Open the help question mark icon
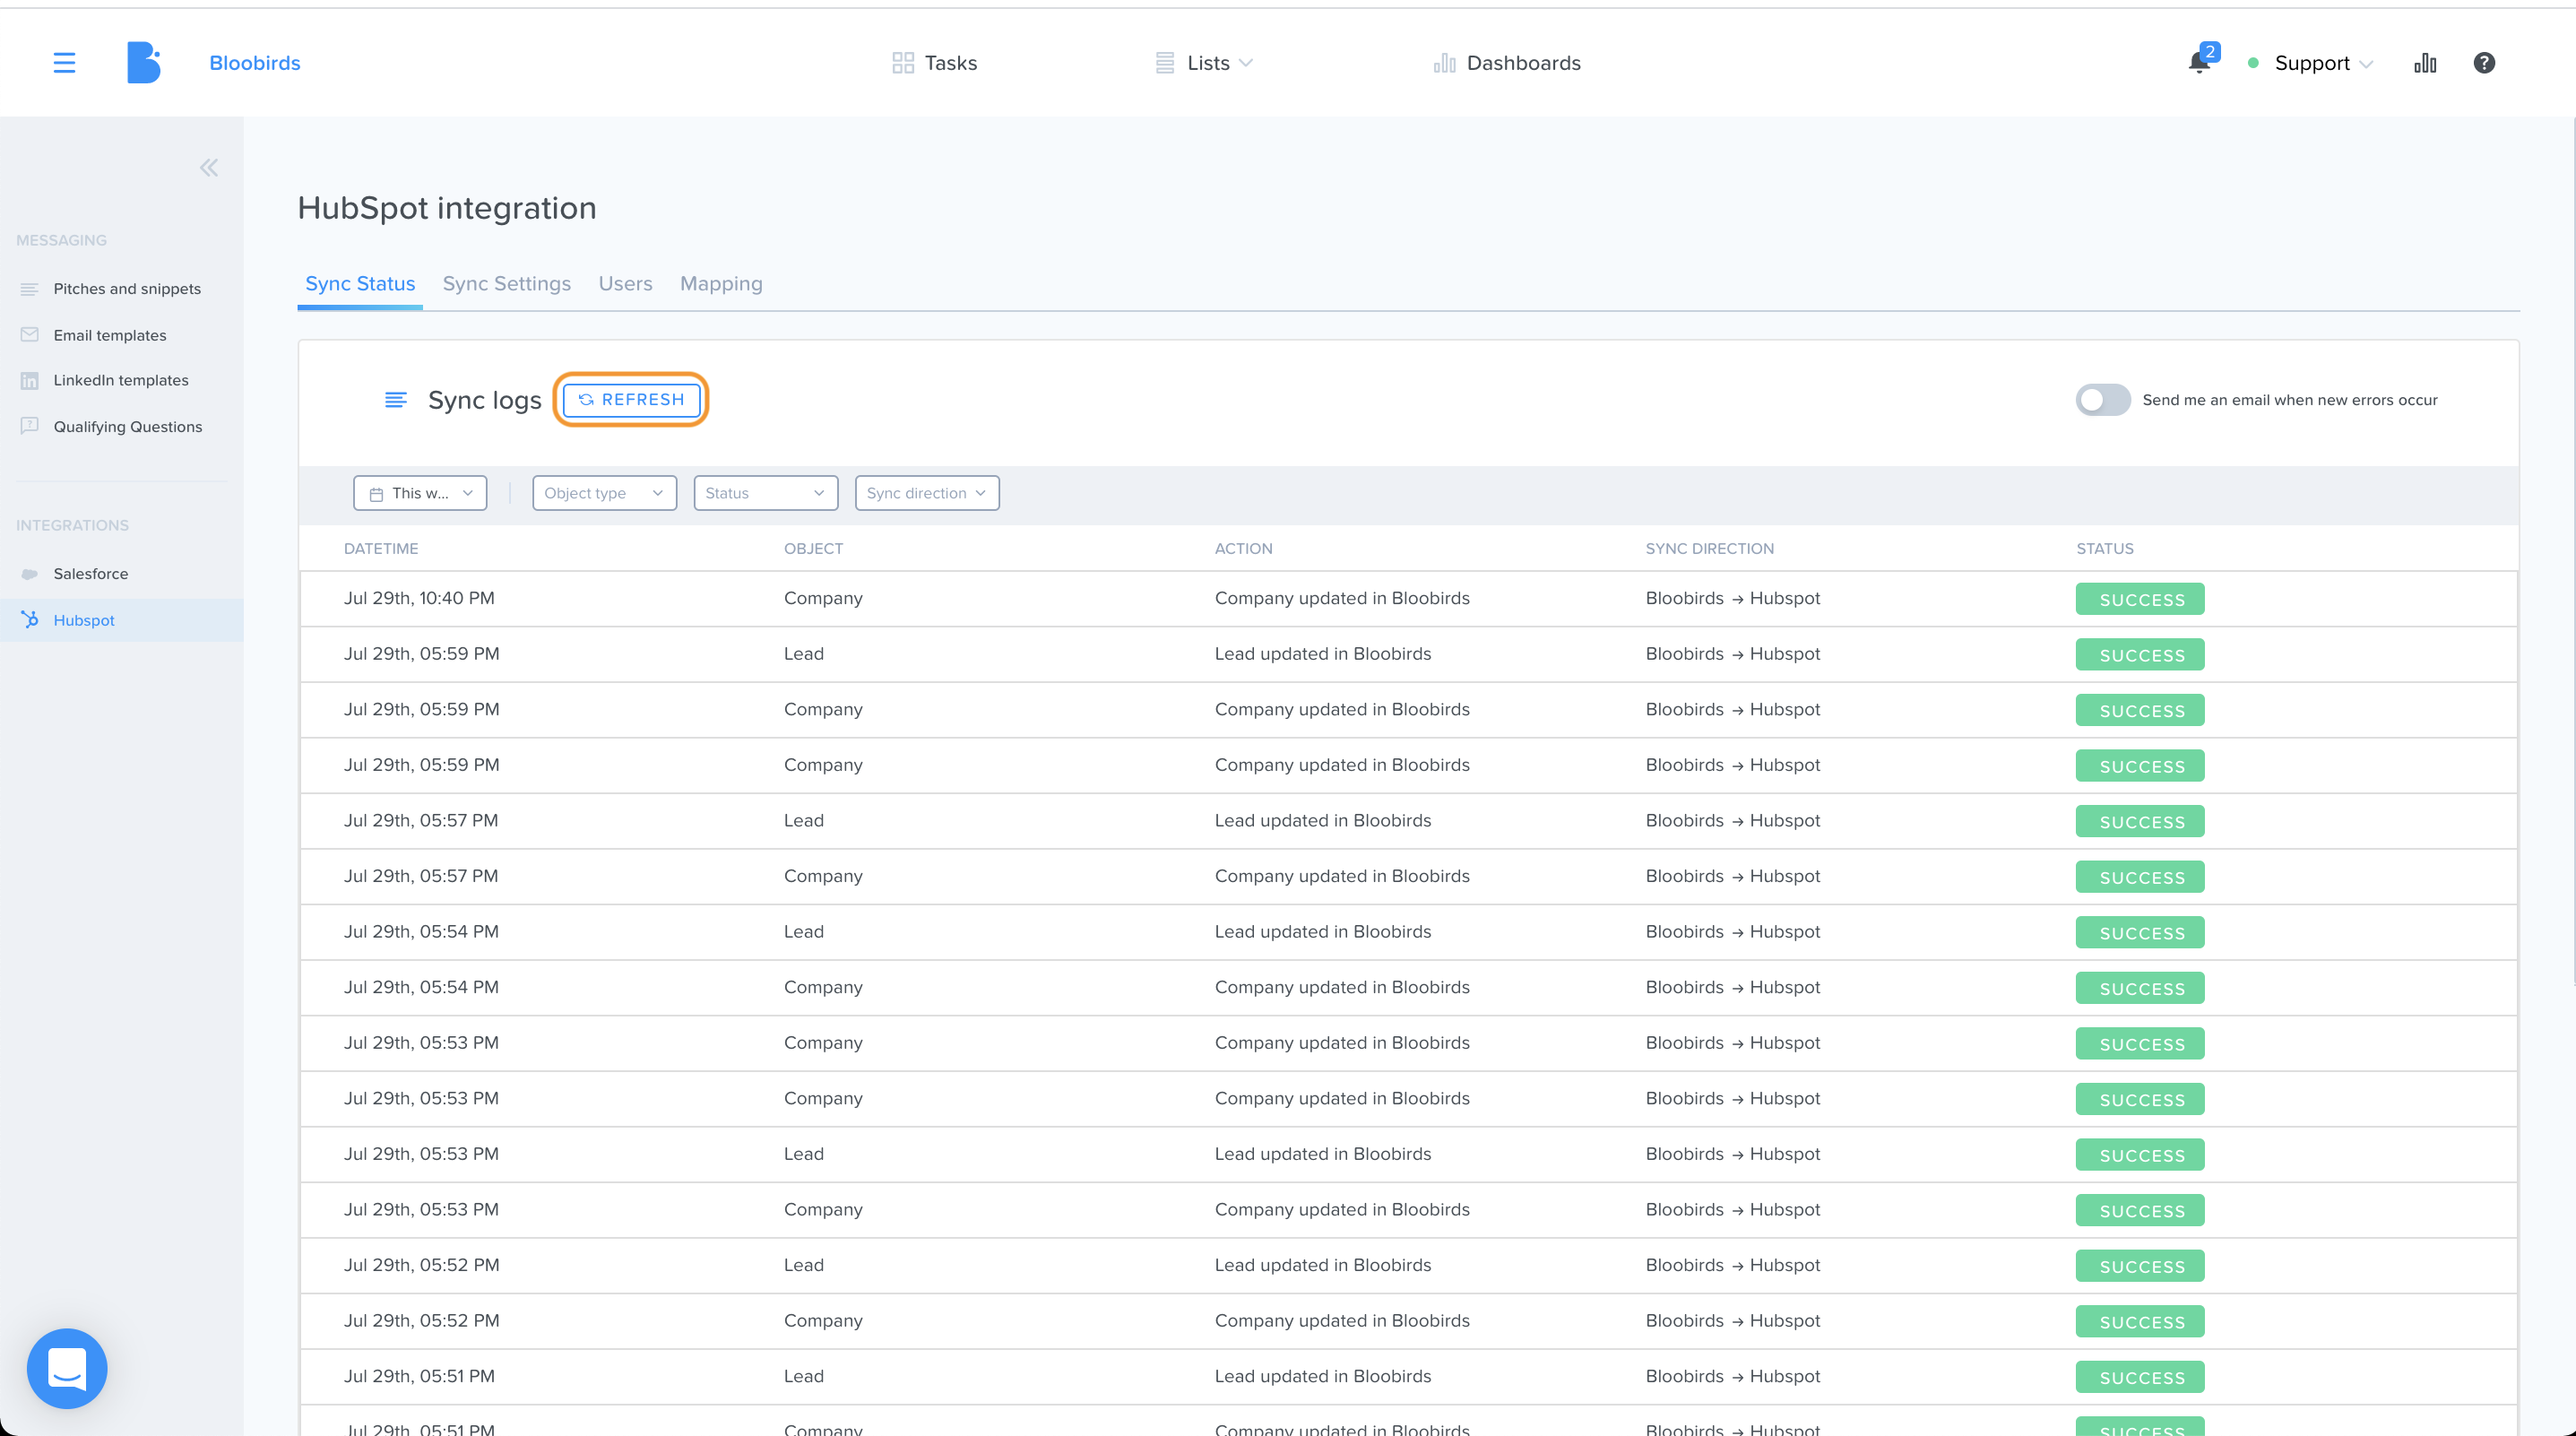Viewport: 2576px width, 1436px height. coord(2484,63)
